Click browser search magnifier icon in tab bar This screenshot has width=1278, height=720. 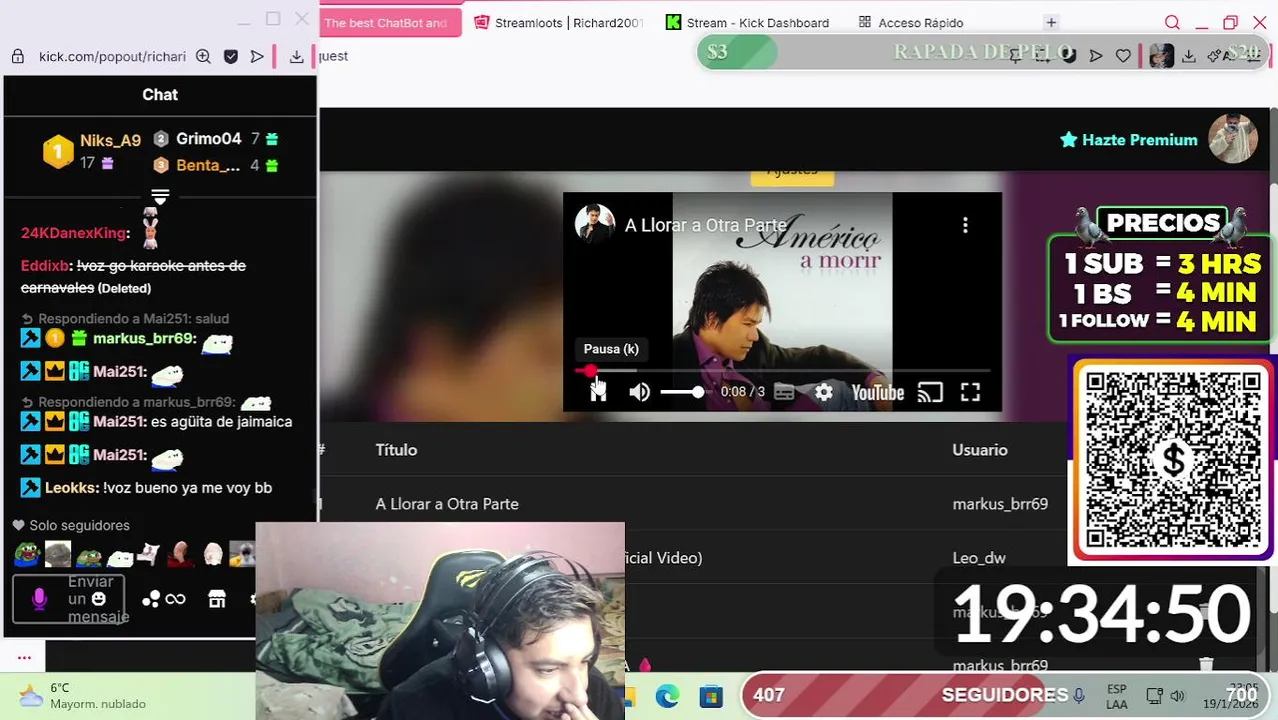tap(1172, 22)
